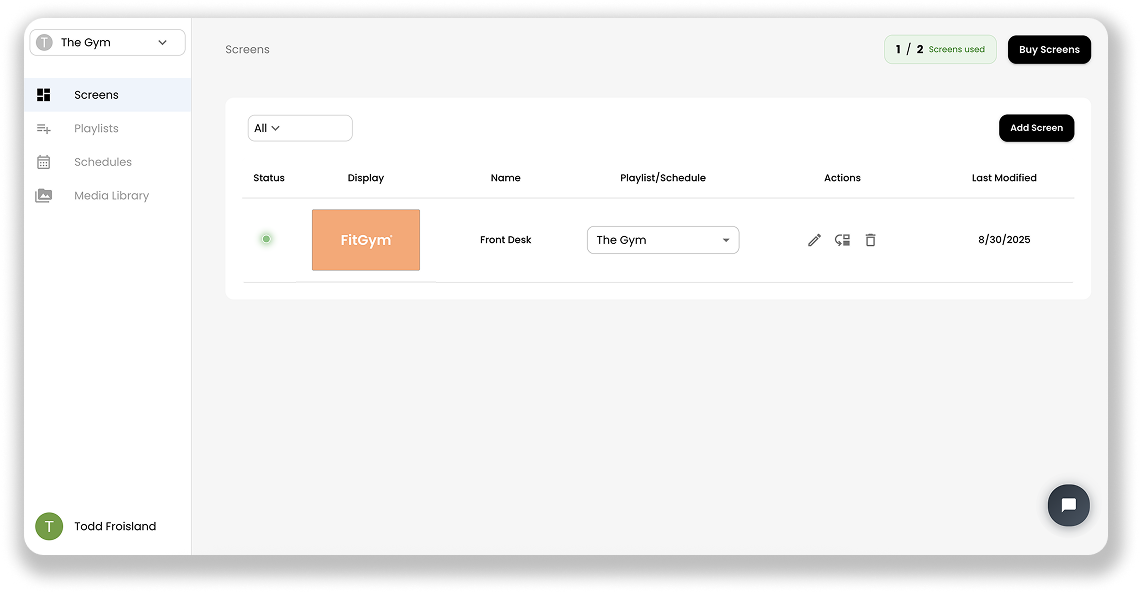Click the Add Screen button
This screenshot has width=1140, height=593.
(x=1036, y=128)
